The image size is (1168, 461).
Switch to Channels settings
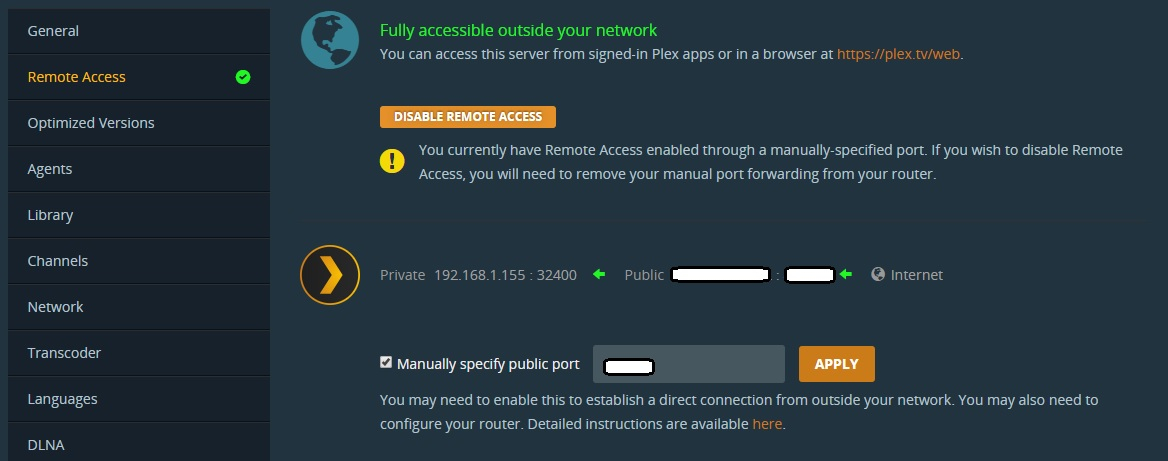139,261
